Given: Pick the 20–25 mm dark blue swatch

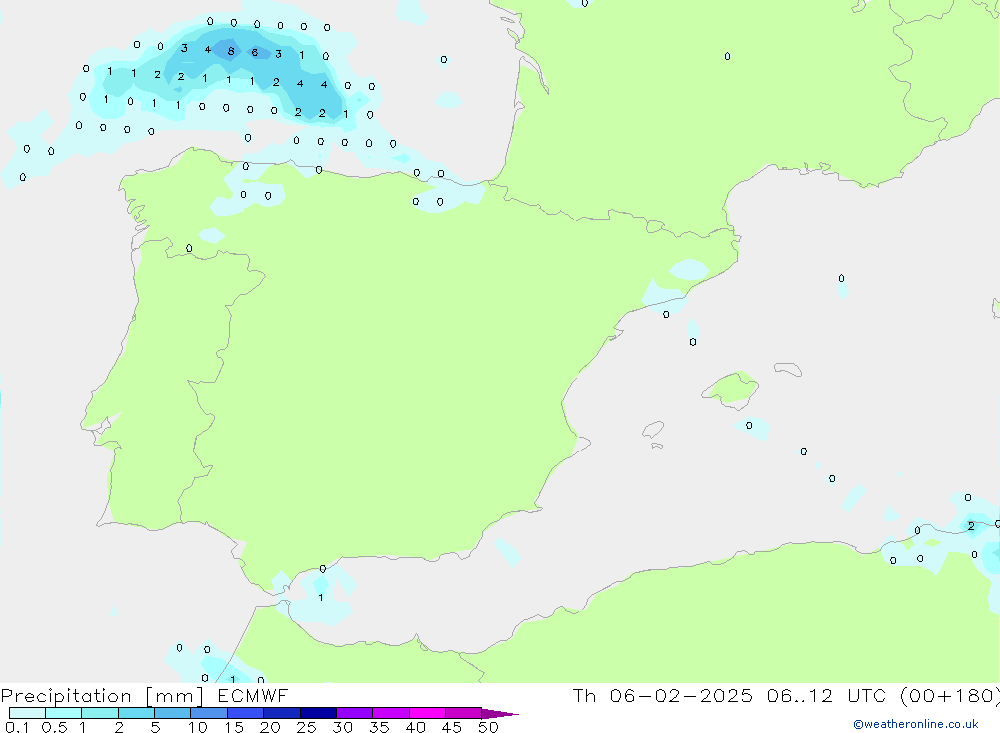Looking at the screenshot, I should click(x=282, y=713).
